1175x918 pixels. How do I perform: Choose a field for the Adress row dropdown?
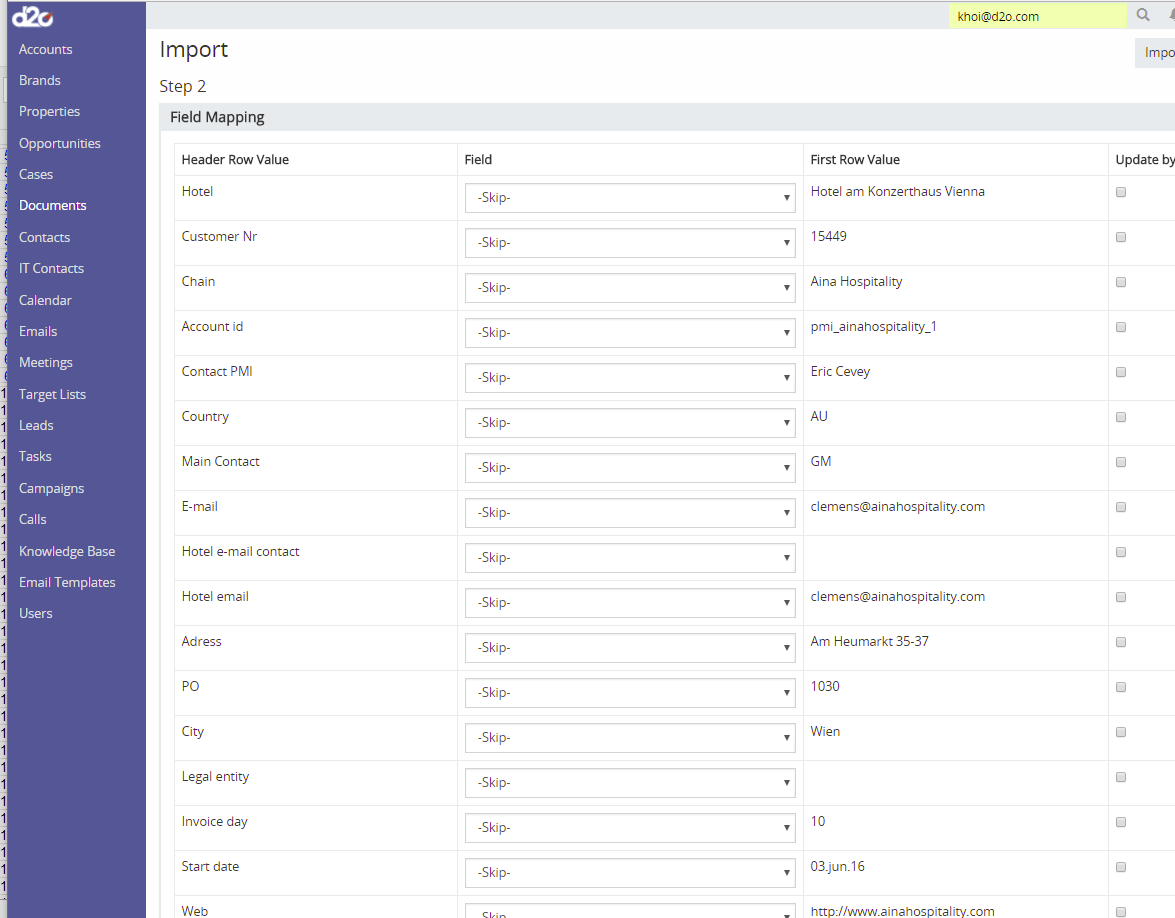[630, 648]
